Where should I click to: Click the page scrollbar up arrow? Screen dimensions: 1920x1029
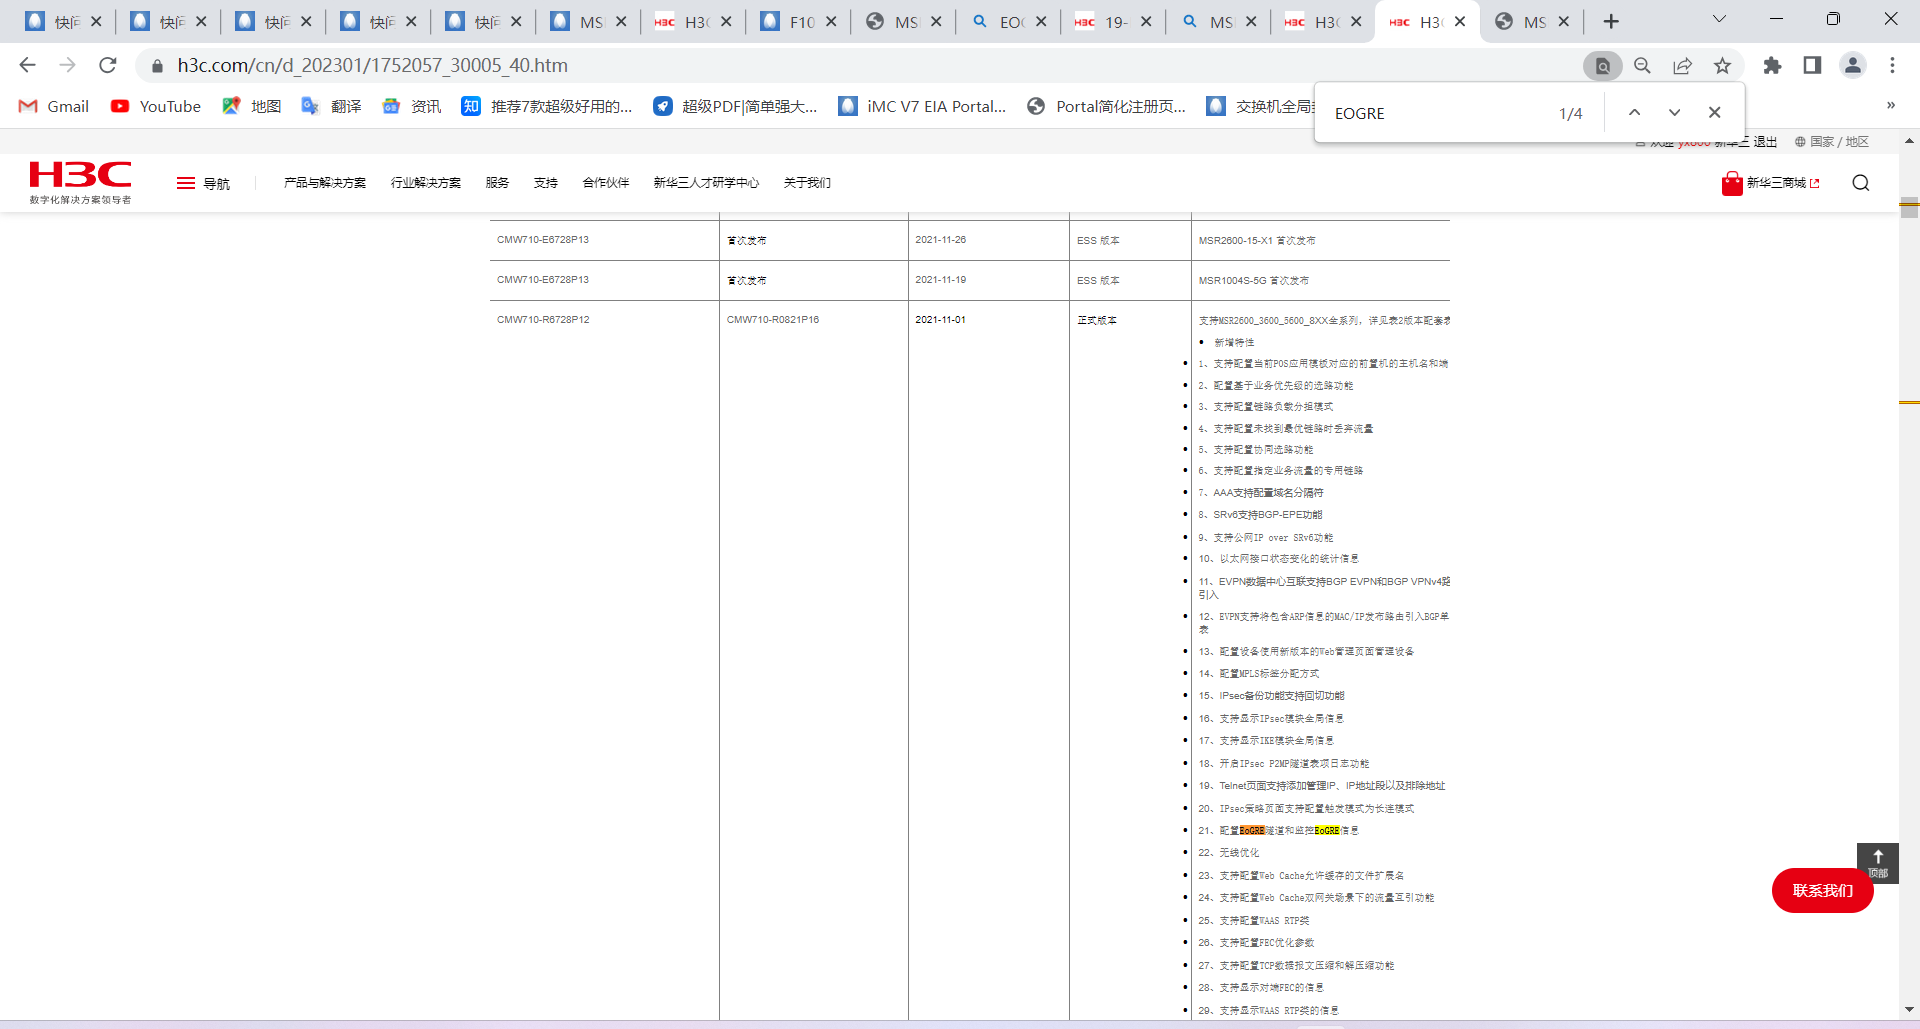(x=1909, y=141)
